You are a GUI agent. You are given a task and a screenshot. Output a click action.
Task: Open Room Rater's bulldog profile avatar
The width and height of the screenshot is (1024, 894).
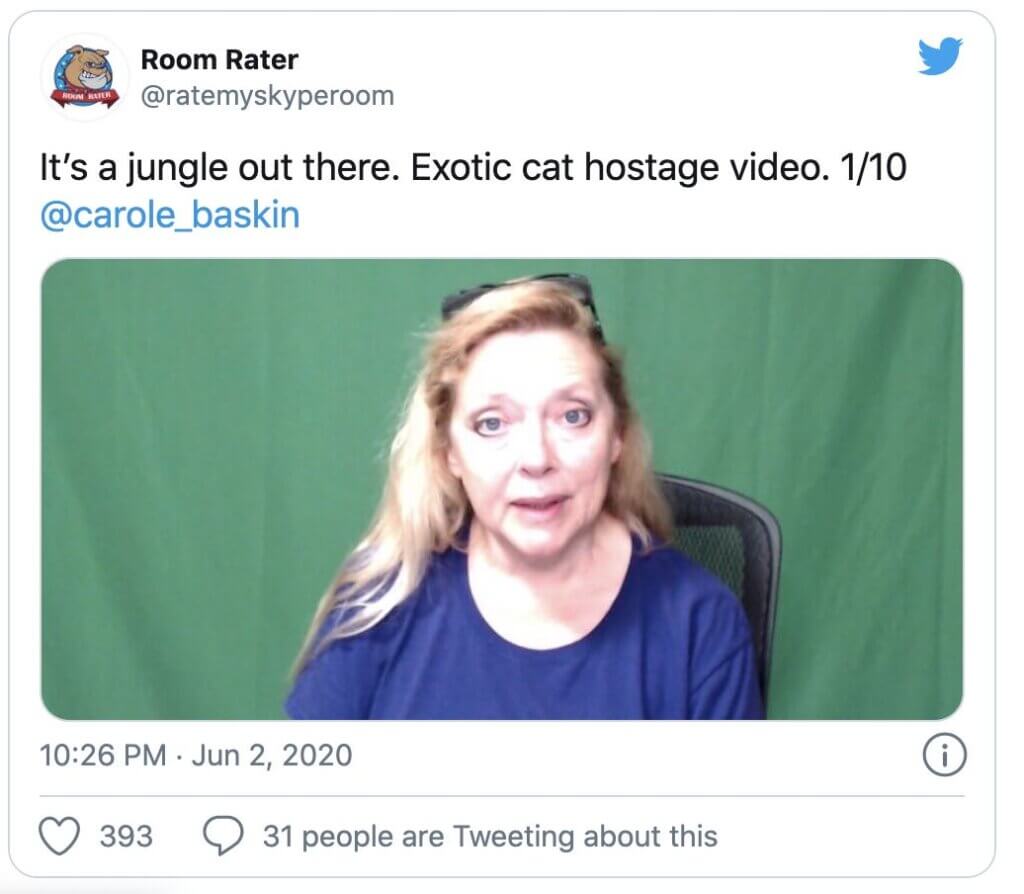85,77
